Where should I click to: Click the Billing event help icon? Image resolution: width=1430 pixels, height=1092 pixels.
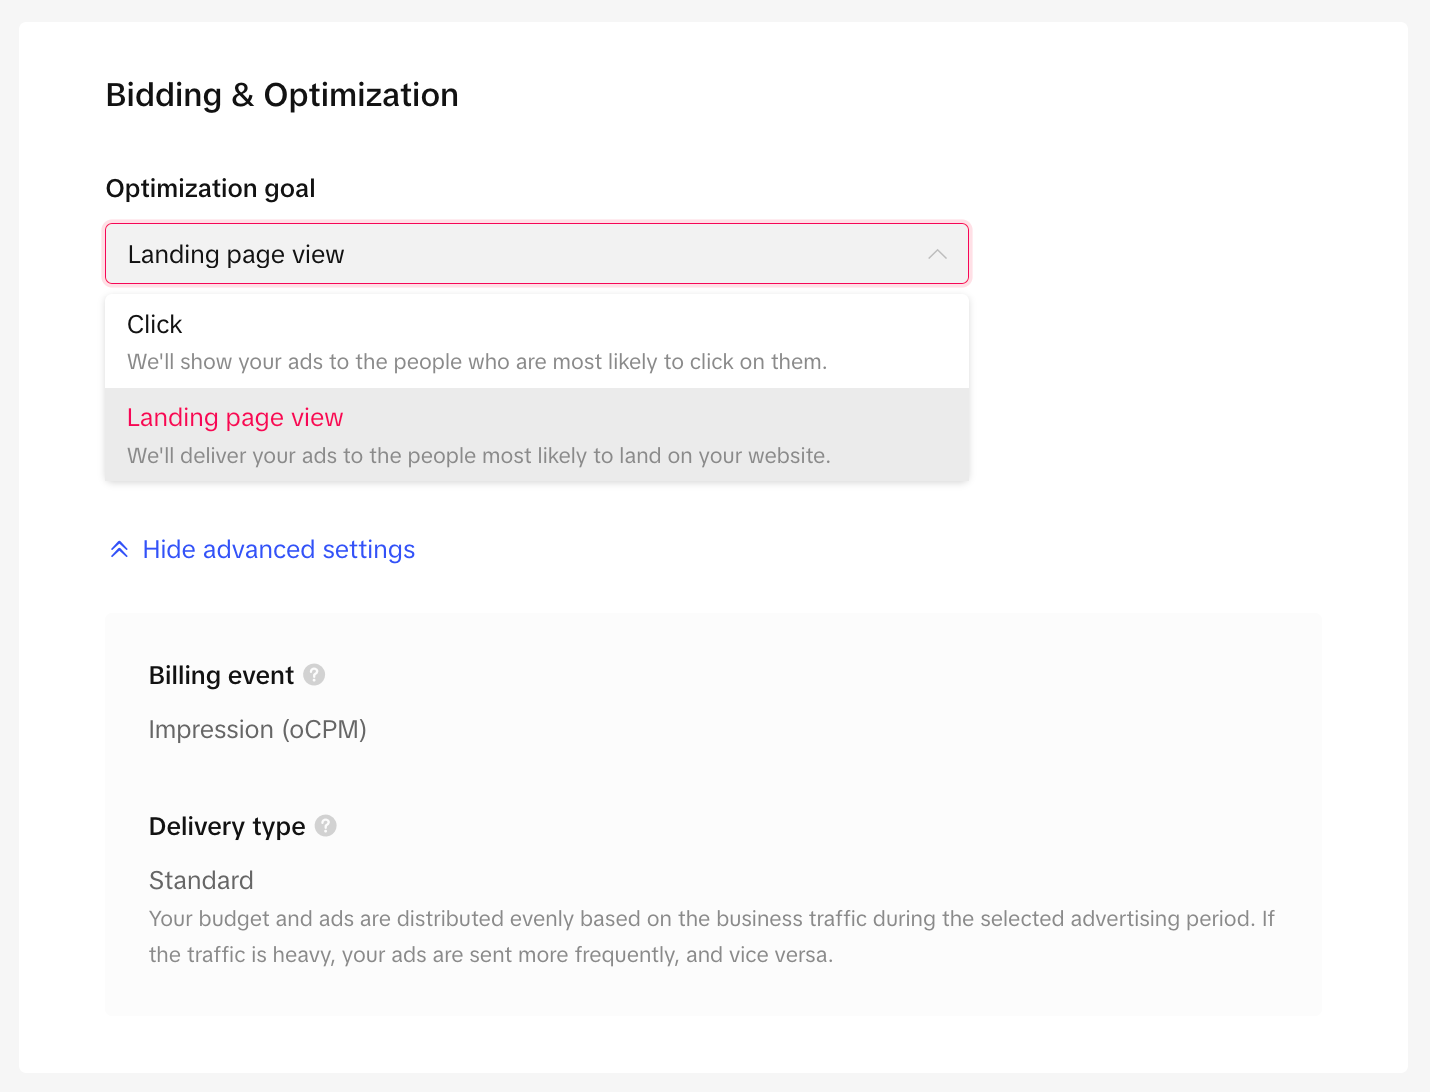tap(314, 675)
